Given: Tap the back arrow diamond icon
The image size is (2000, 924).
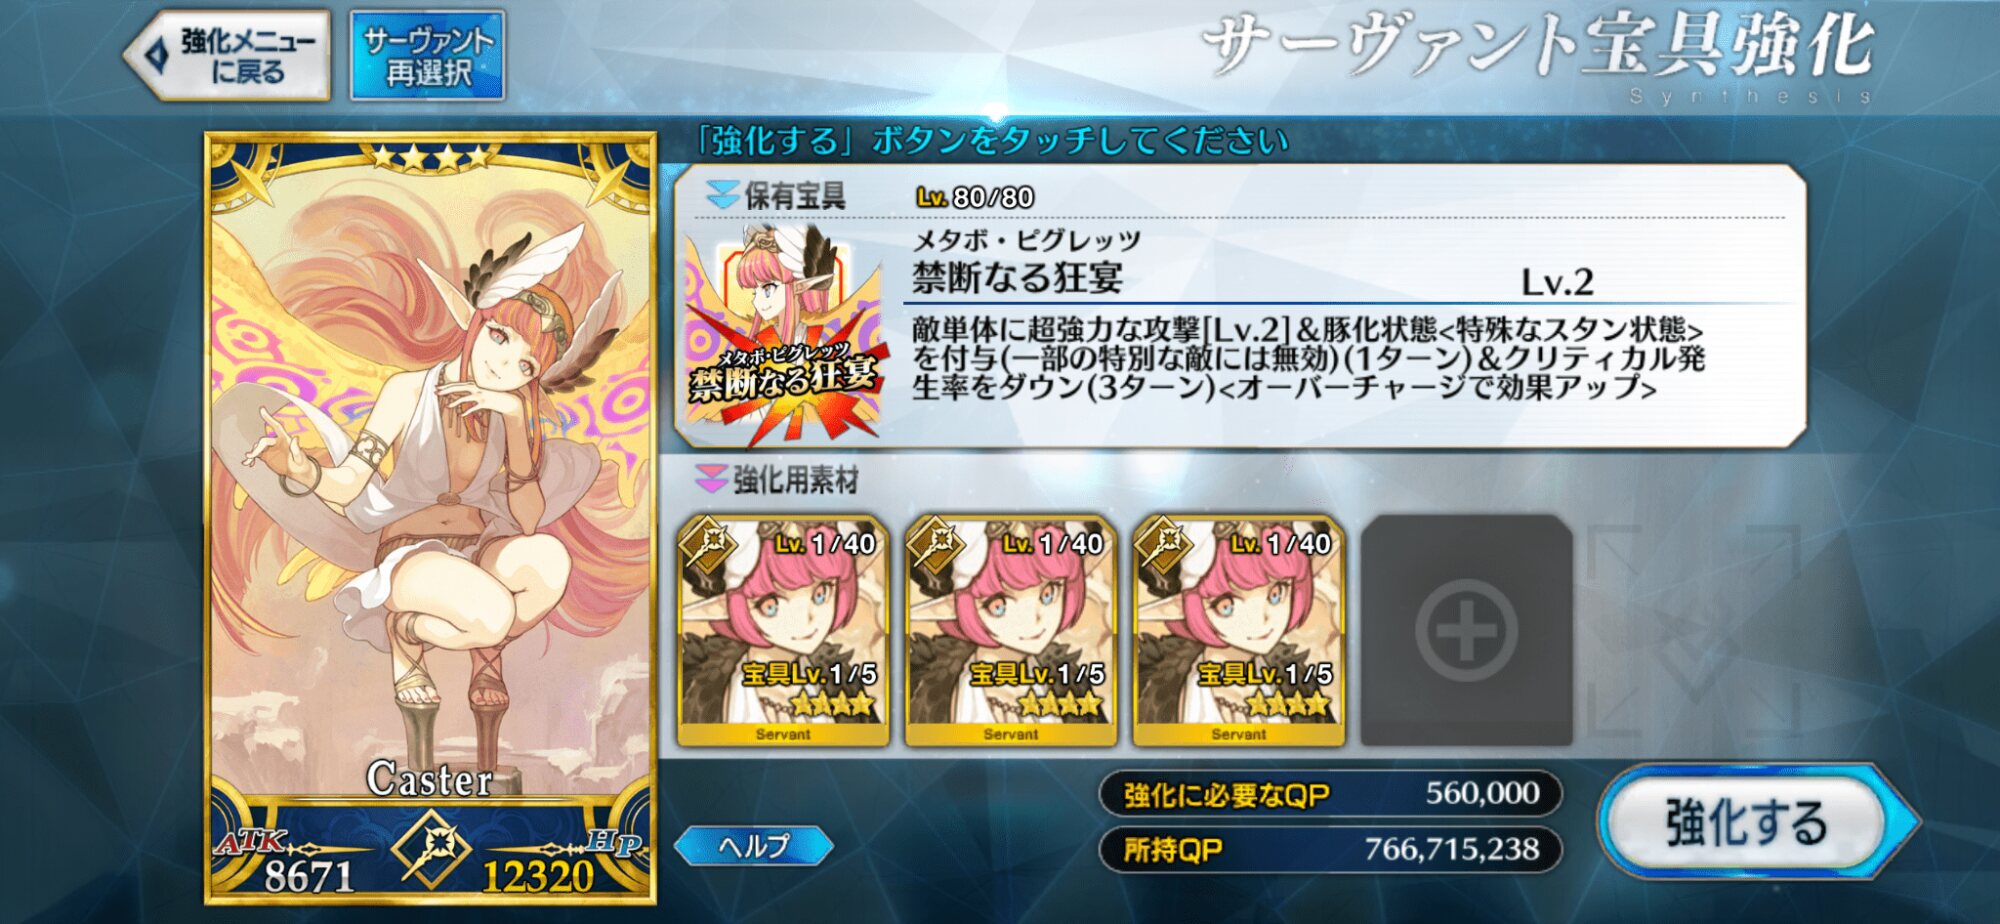Looking at the screenshot, I should 156,55.
